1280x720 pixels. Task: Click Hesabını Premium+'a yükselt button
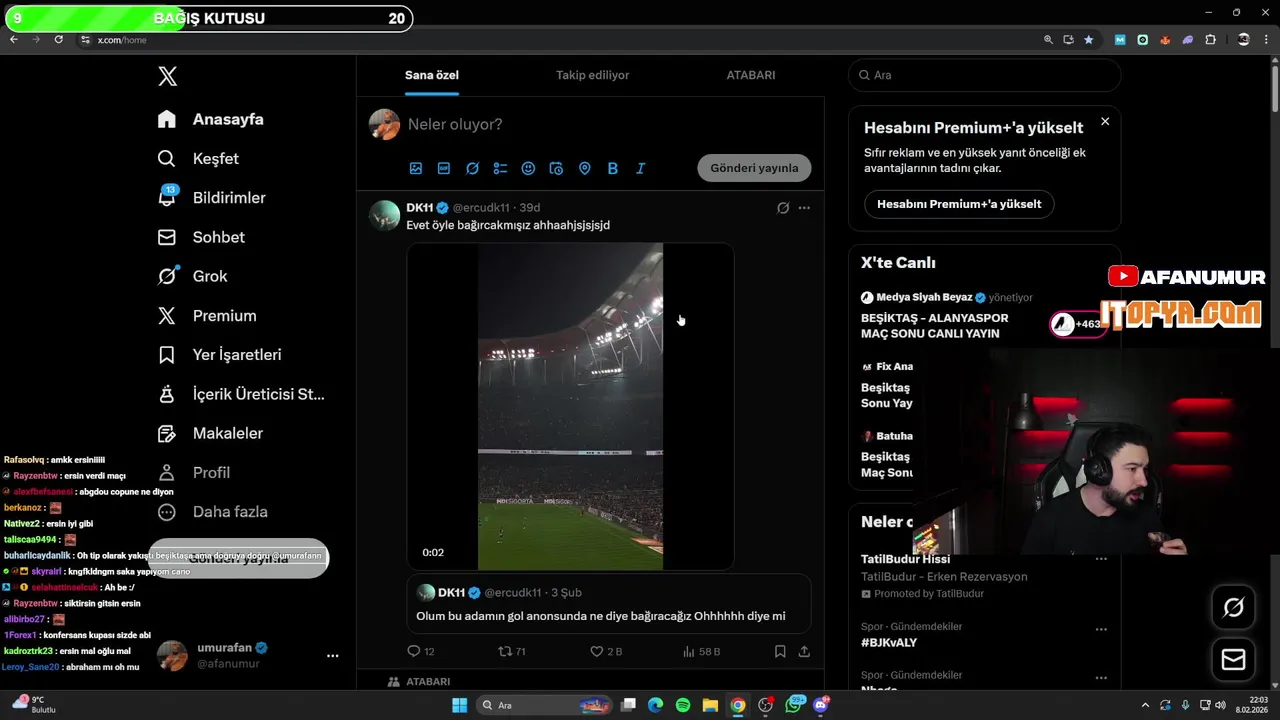click(x=959, y=204)
